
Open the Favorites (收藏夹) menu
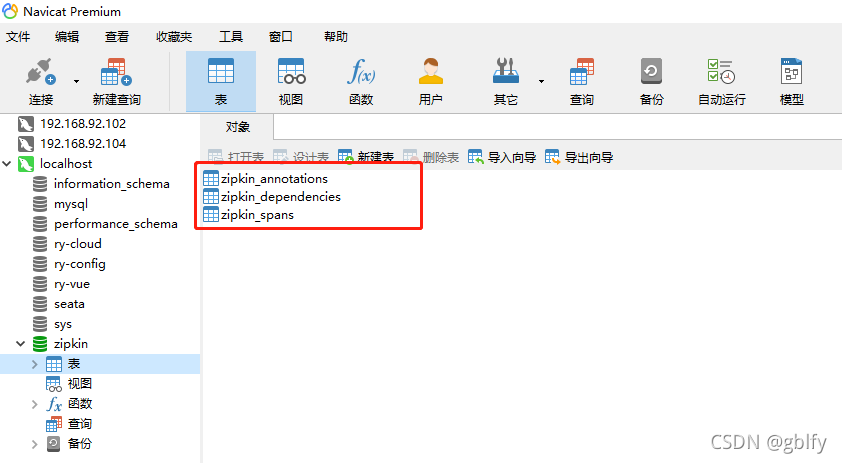click(174, 37)
